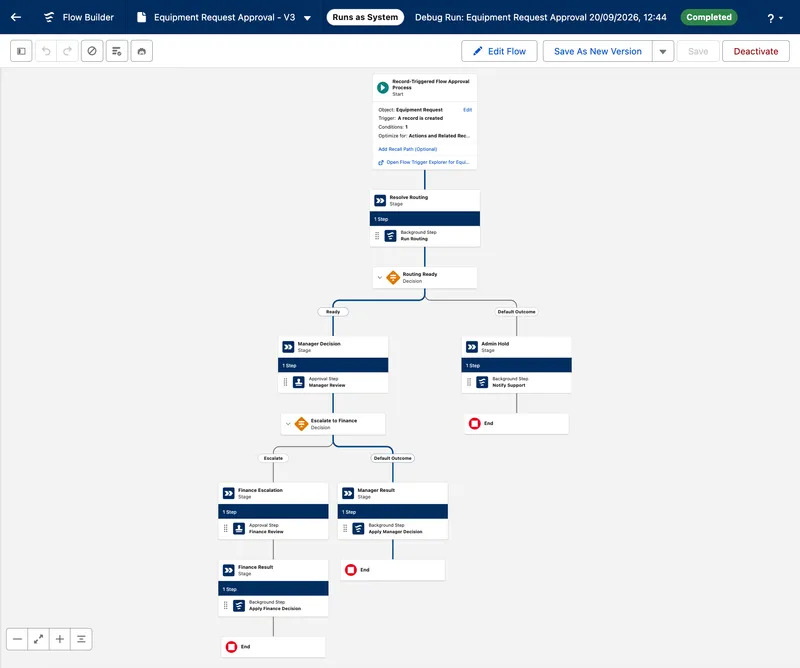The height and width of the screenshot is (668, 800).
Task: Open the help question mark menu
Action: [774, 18]
